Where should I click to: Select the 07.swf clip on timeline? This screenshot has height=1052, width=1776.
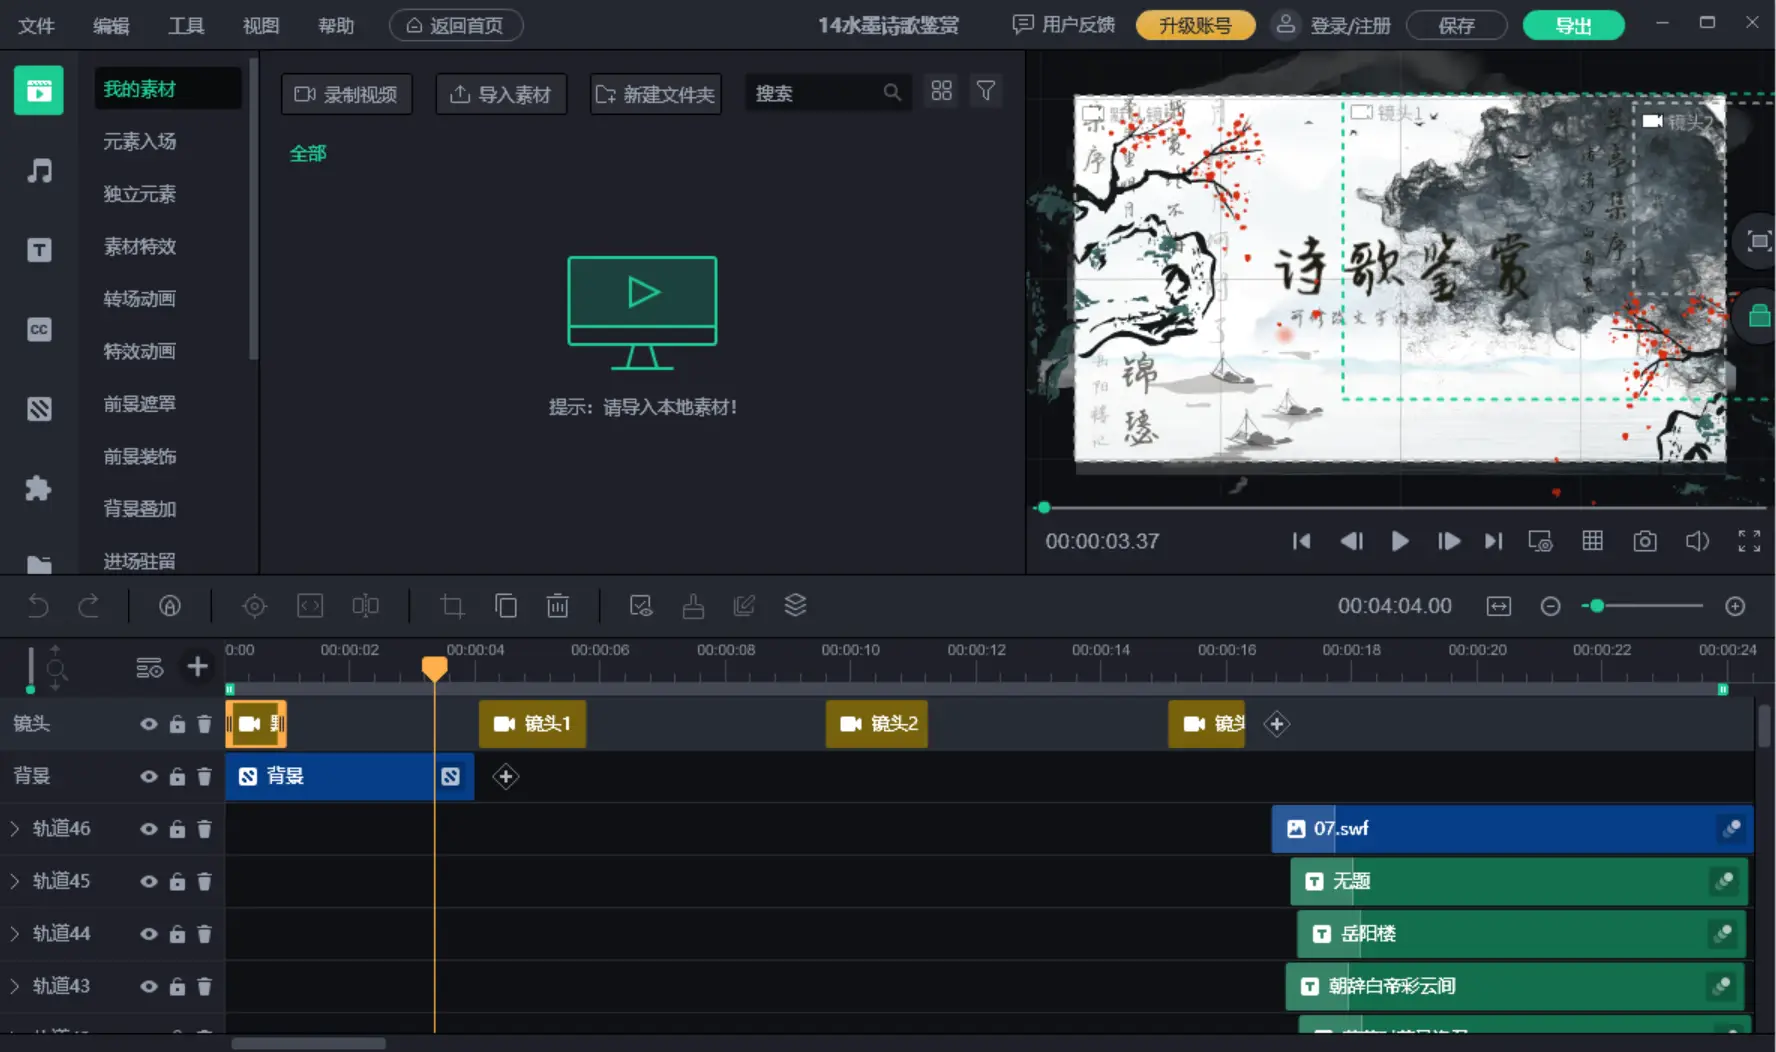[1500, 829]
